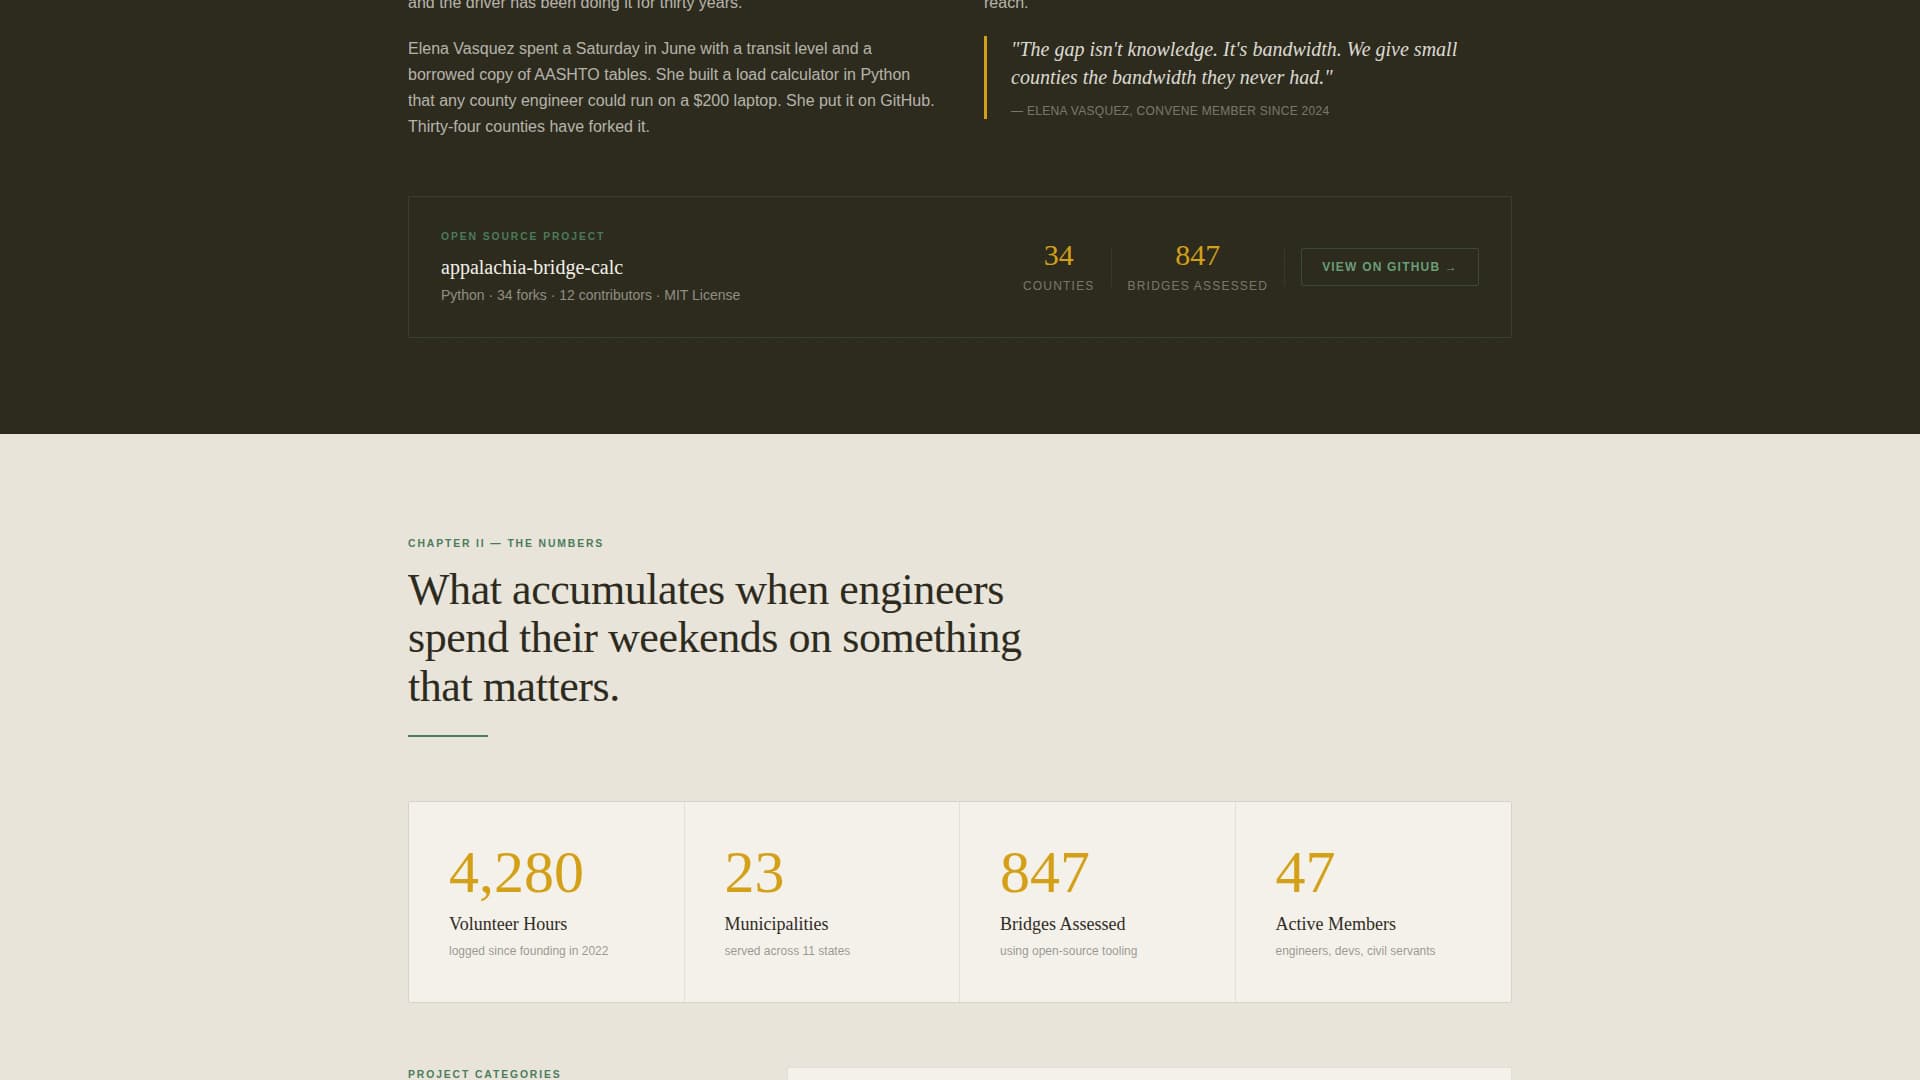Open the appalachia-bridge-calc project title
The width and height of the screenshot is (1920, 1080).
tap(531, 268)
